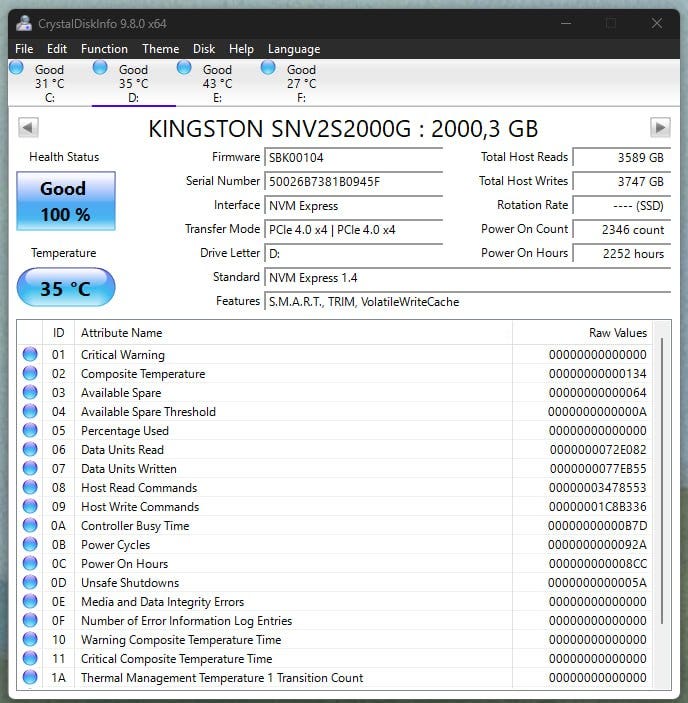Image resolution: width=688 pixels, height=703 pixels.
Task: Select the Composite Temperature attribute name
Action: [143, 373]
